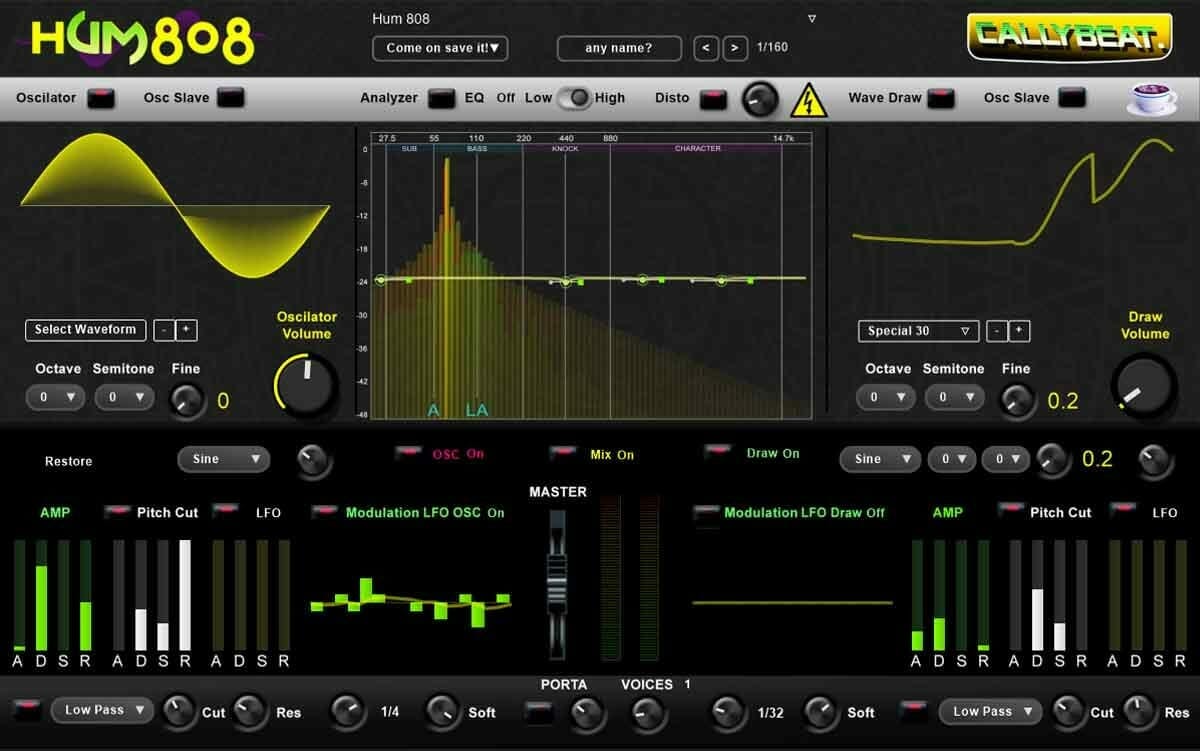Viewport: 1200px width, 751px height.
Task: Select the LFO tab on the right envelope panel
Action: pyautogui.click(x=1164, y=512)
